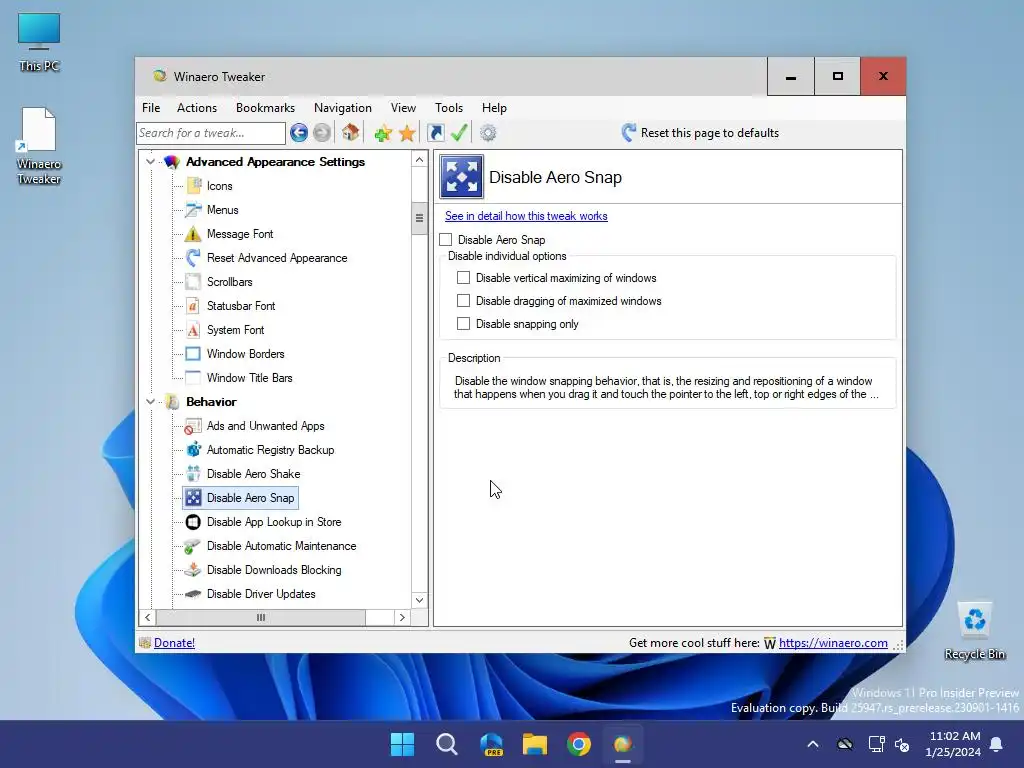This screenshot has height=768, width=1024.
Task: Click the large Disable Aero Snap header icon
Action: [x=461, y=176]
